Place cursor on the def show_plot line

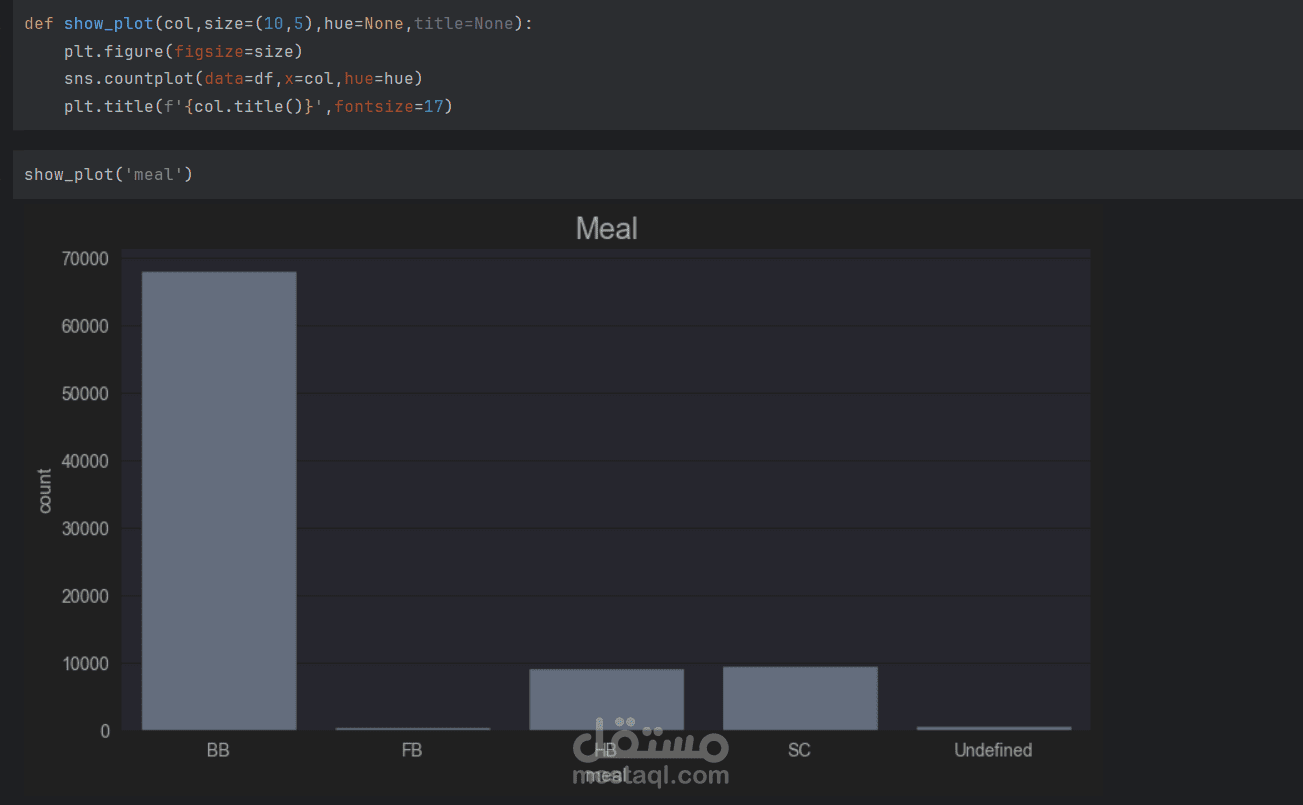(x=278, y=23)
